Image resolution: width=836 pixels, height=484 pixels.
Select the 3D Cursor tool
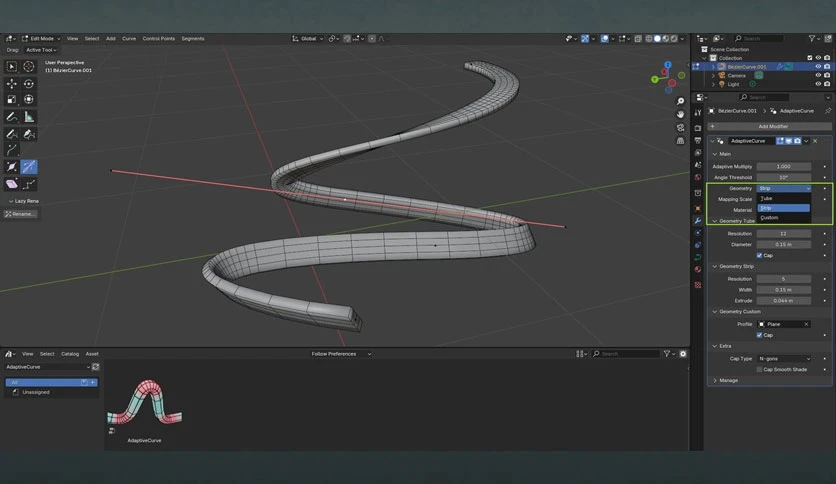(x=29, y=66)
